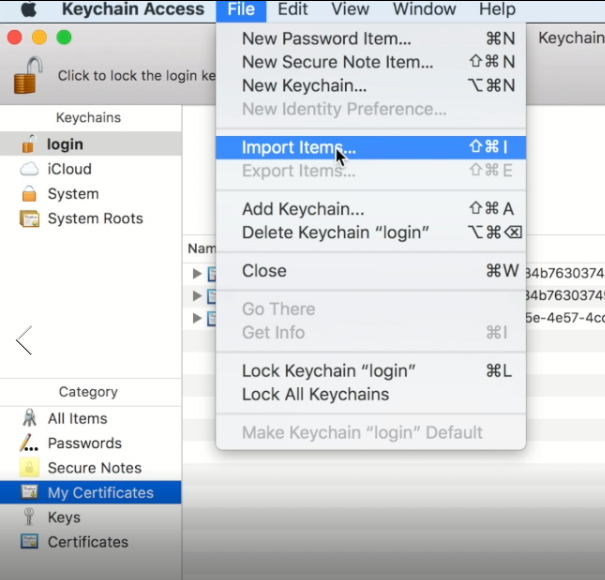The image size is (605, 580).
Task: Show the All Items category
Action: click(91, 418)
